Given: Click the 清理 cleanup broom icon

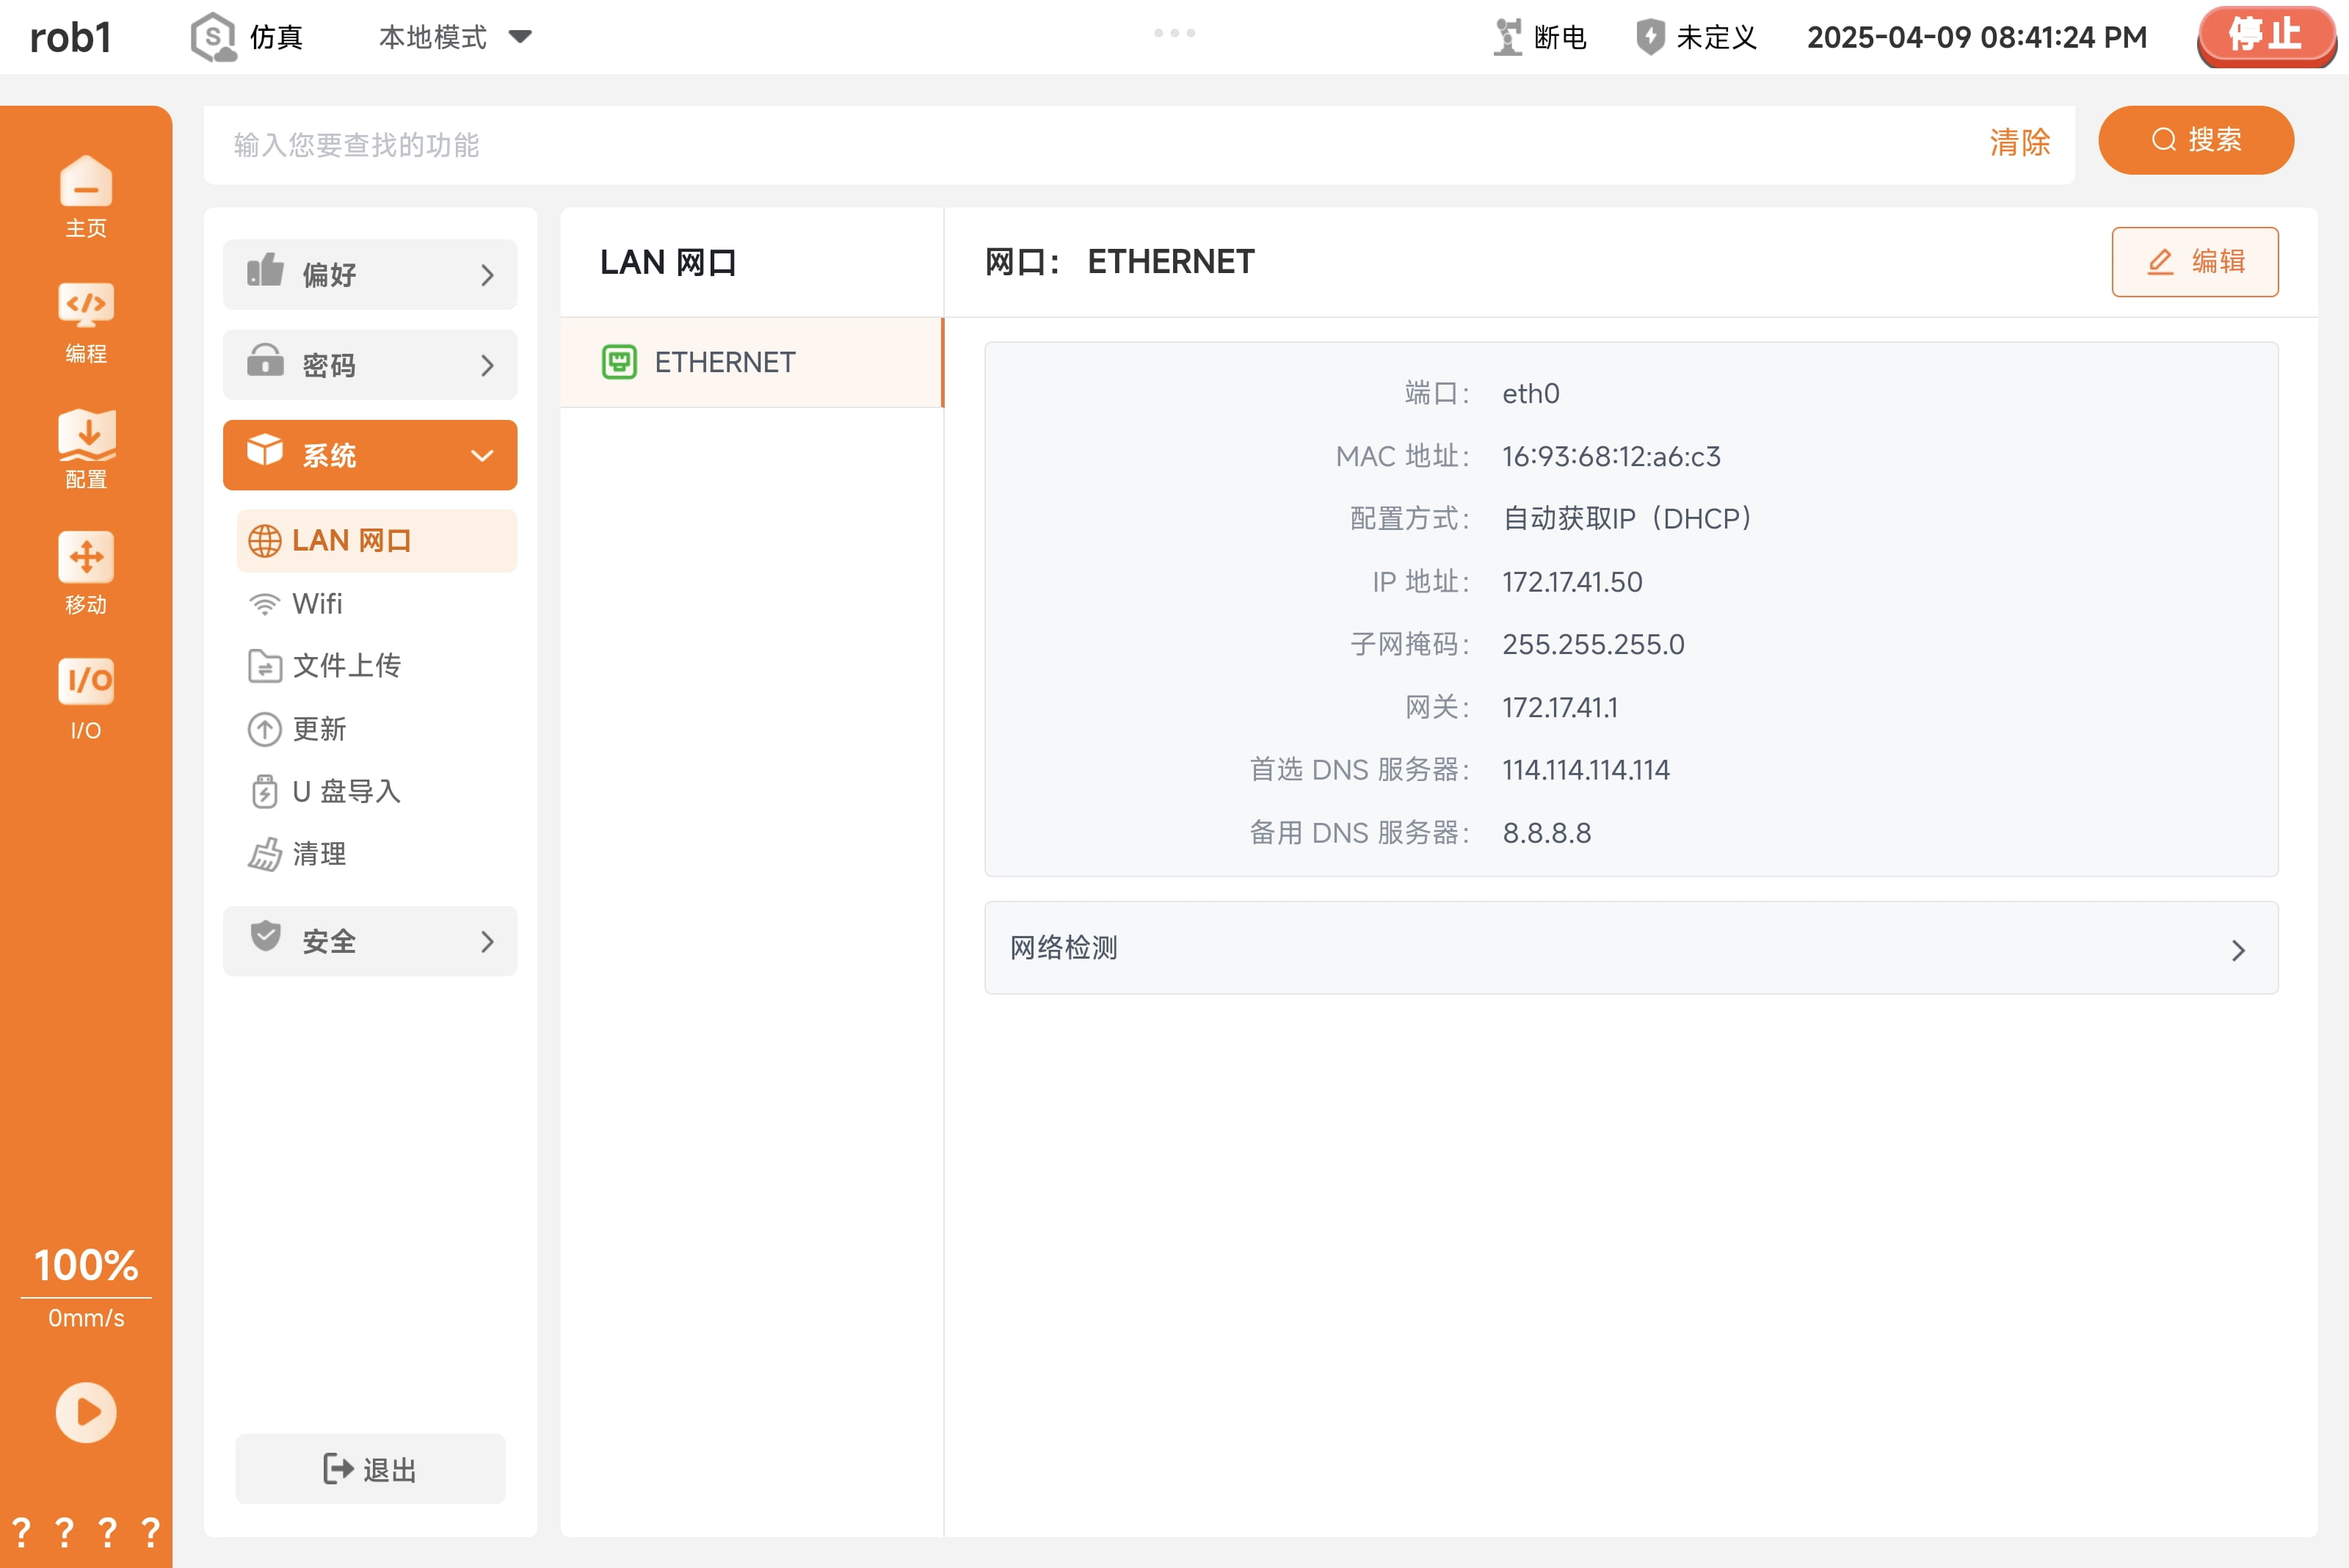Looking at the screenshot, I should (x=264, y=854).
